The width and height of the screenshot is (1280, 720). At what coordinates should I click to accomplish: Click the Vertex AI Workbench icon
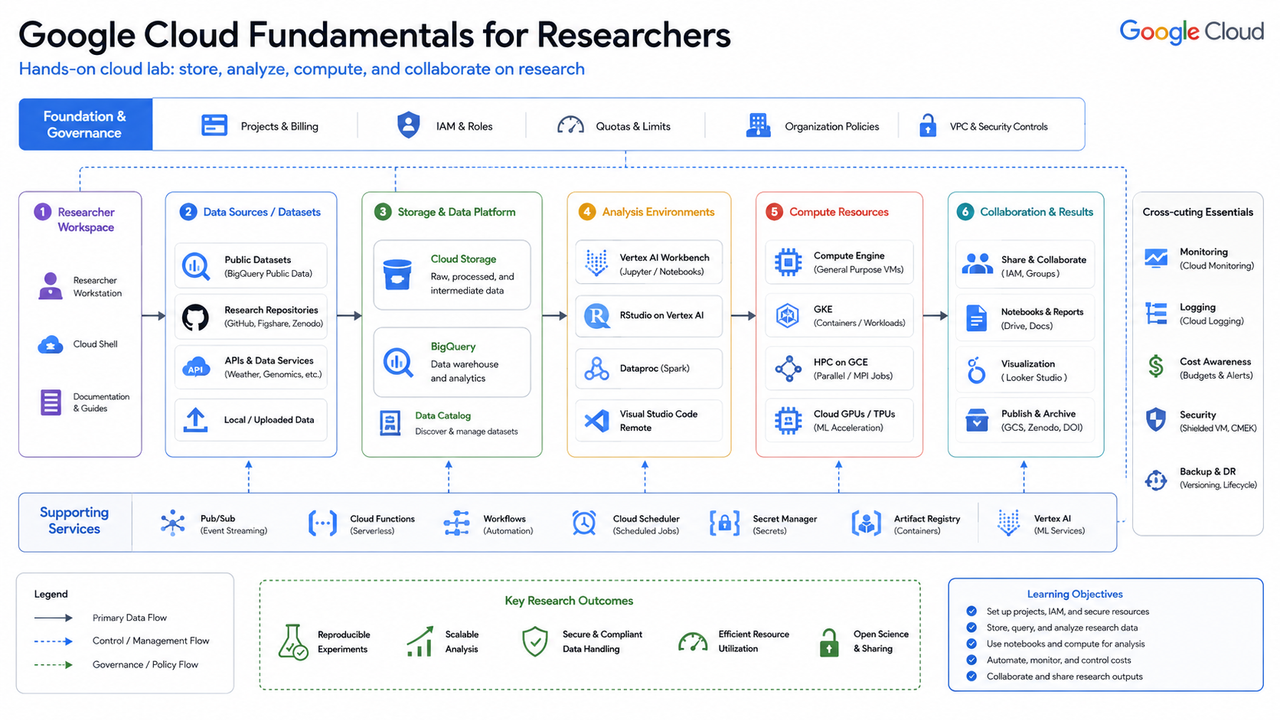point(597,264)
